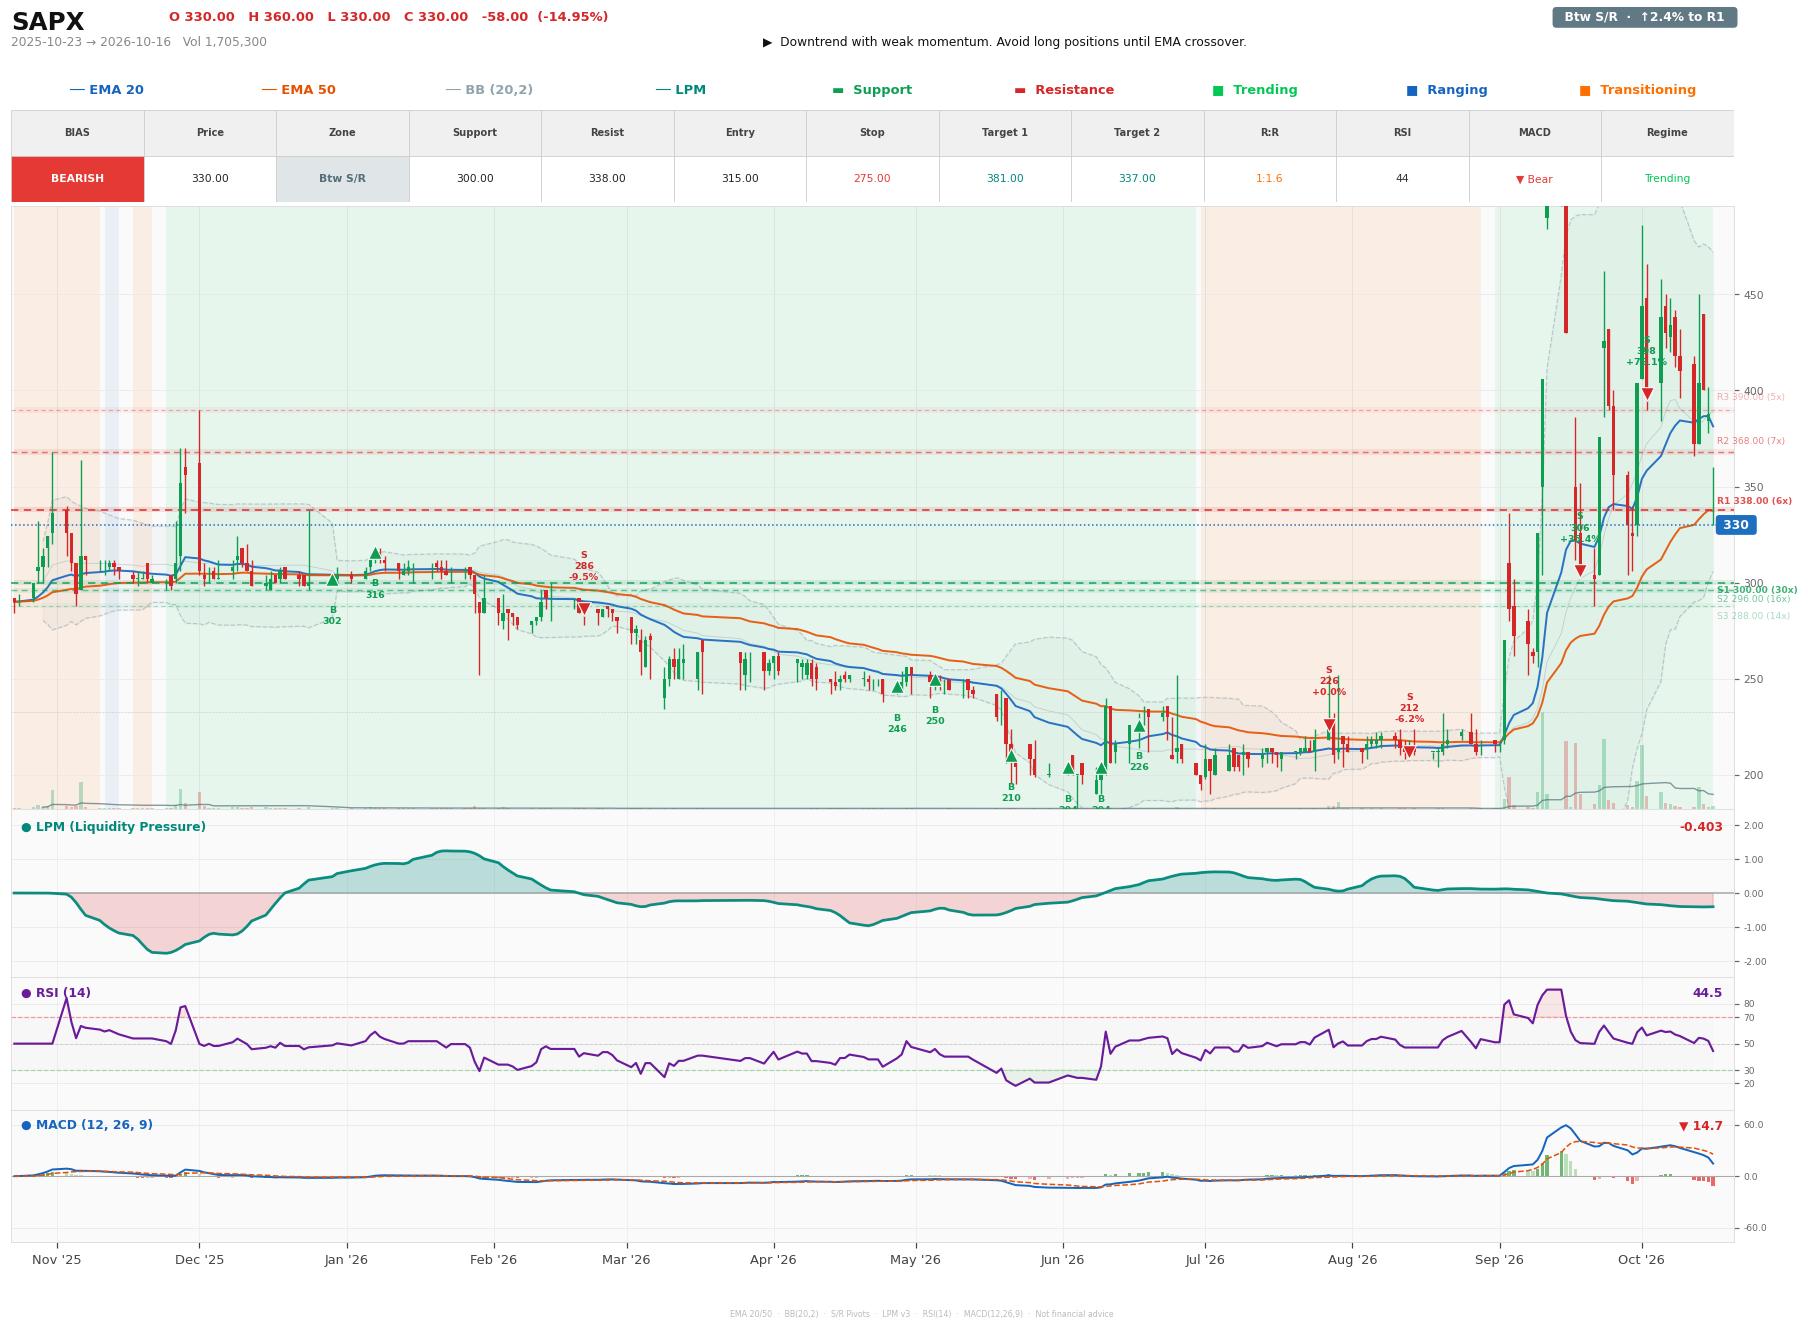
Task: Click the Resistance legend item
Action: coord(1064,90)
